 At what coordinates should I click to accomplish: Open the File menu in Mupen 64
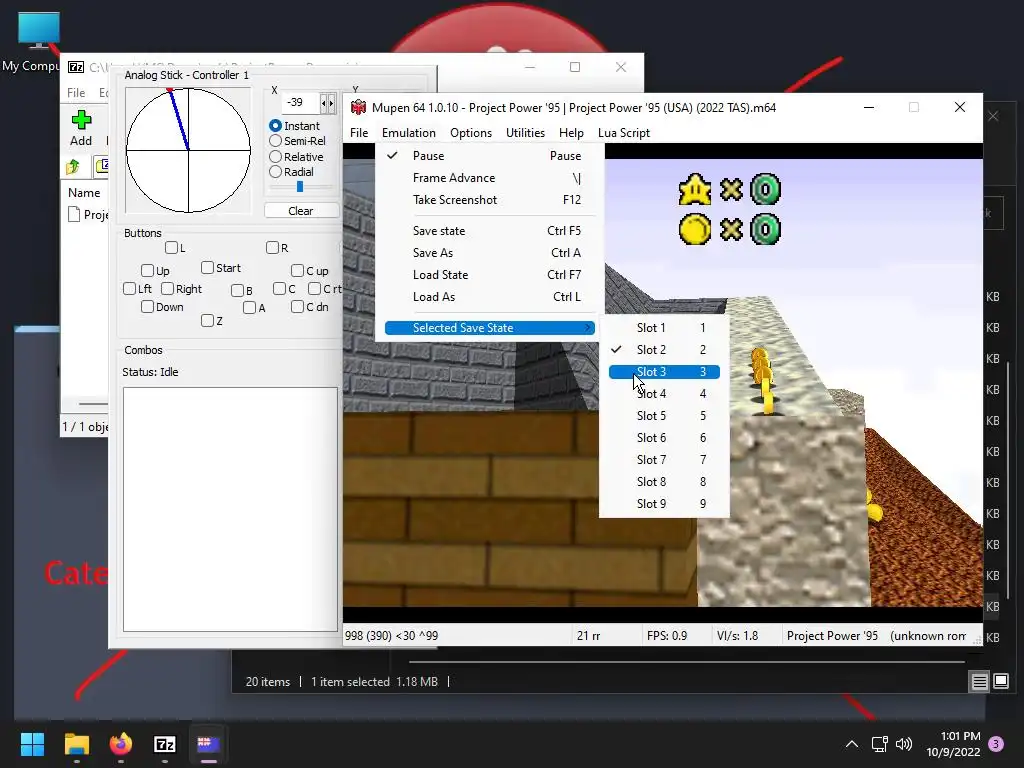point(359,133)
